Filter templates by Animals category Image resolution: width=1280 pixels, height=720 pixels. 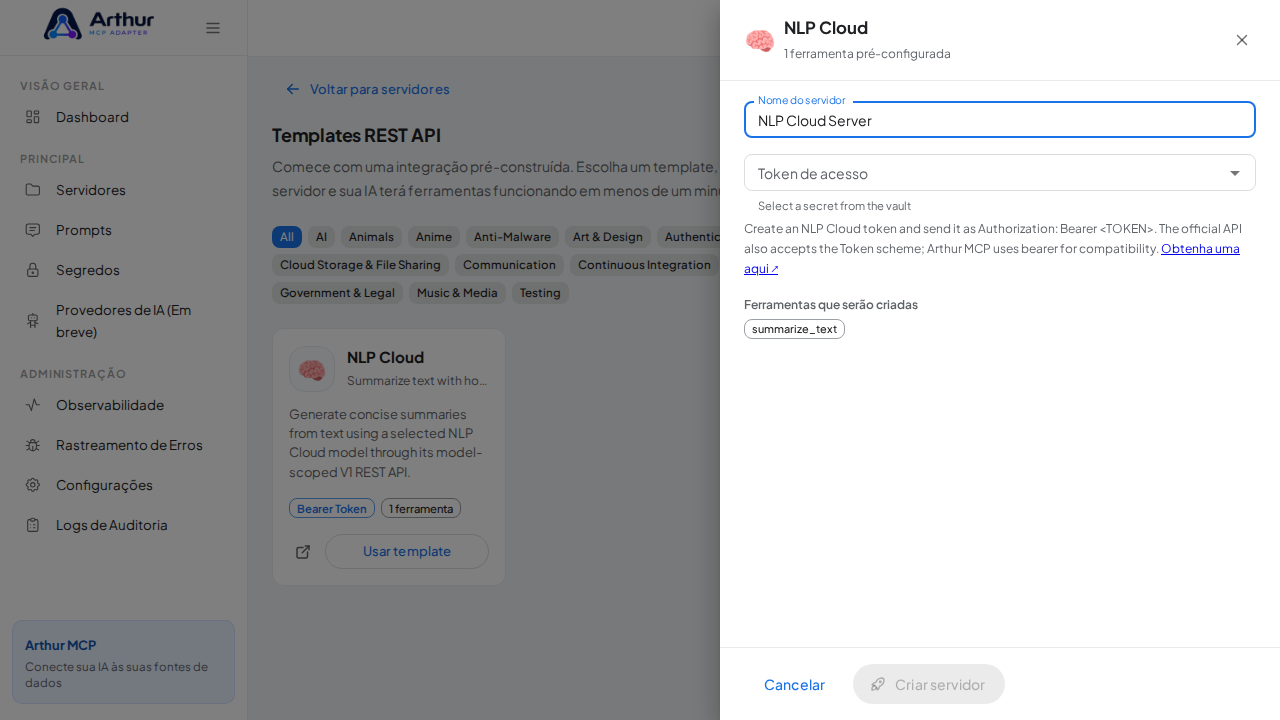(x=371, y=237)
